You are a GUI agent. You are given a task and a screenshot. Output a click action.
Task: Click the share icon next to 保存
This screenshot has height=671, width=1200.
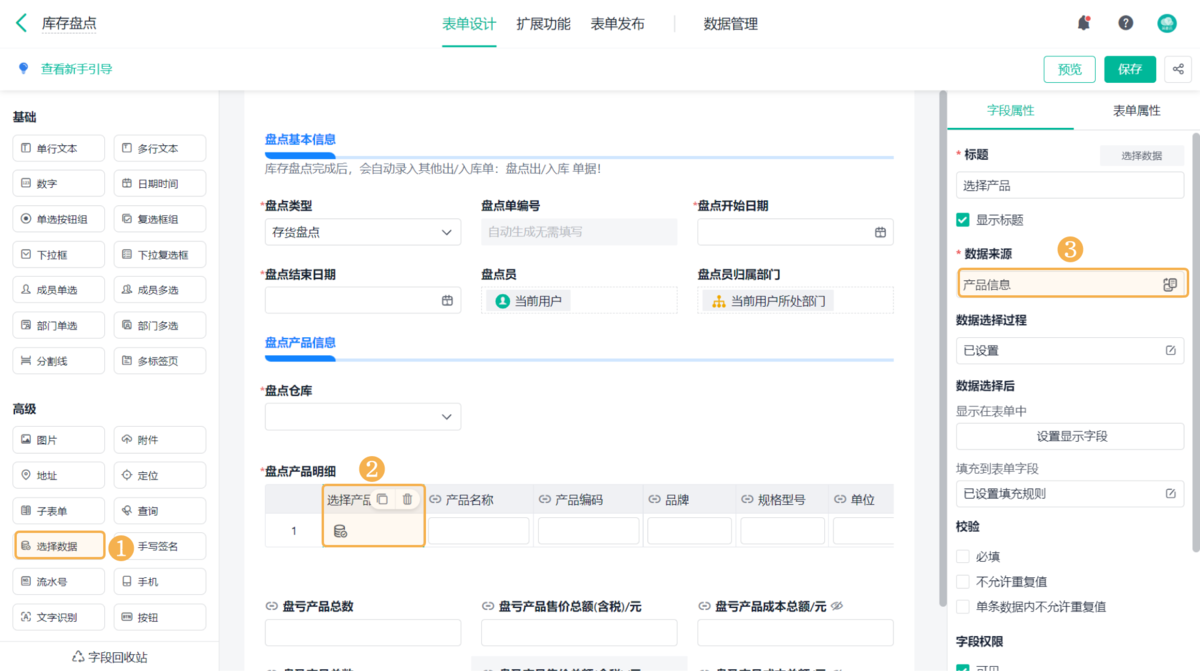pos(1179,69)
